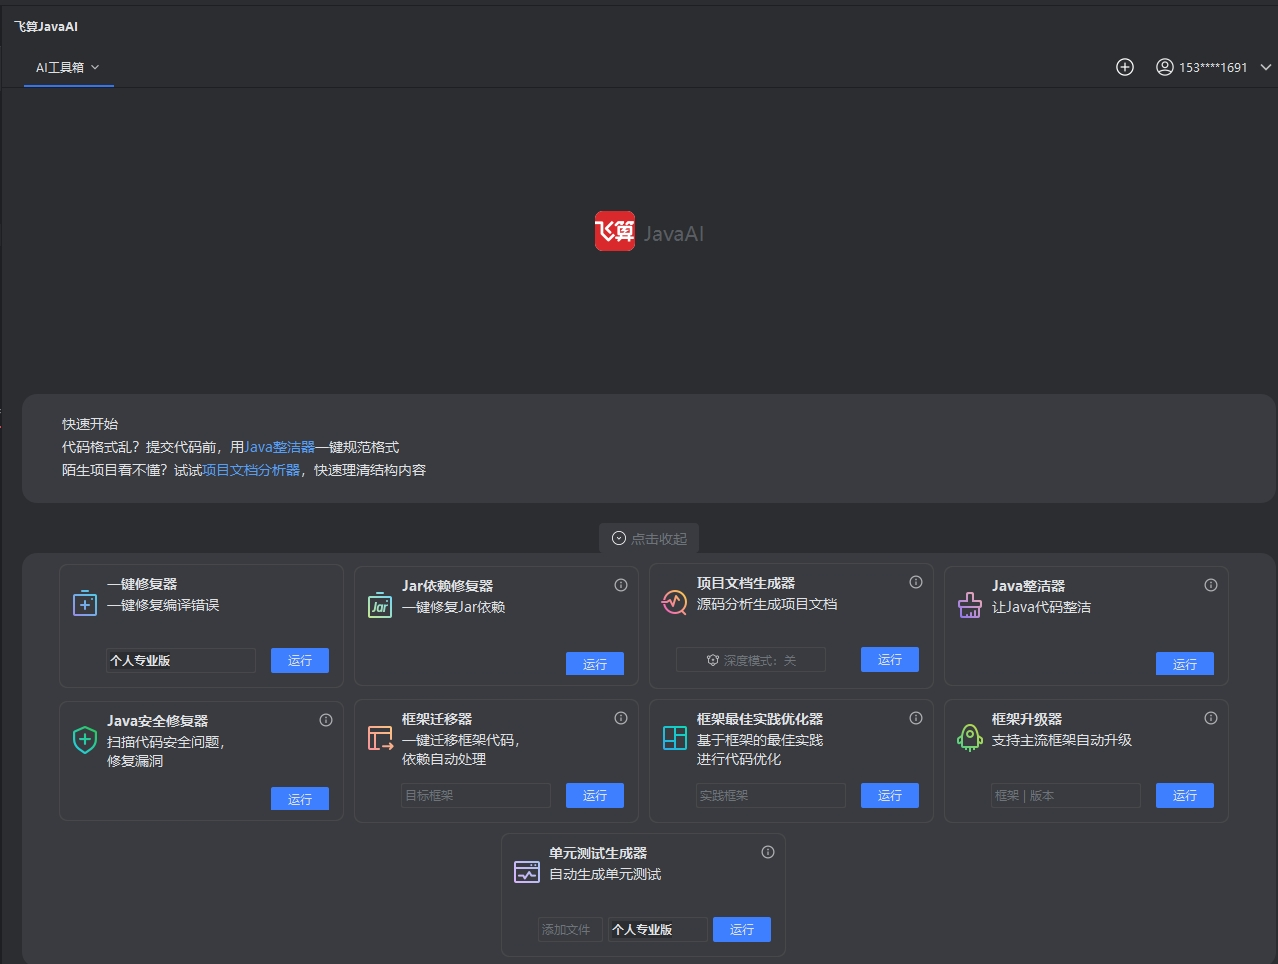Run the 框架迁移器 tool
The width and height of the screenshot is (1278, 964).
[595, 795]
